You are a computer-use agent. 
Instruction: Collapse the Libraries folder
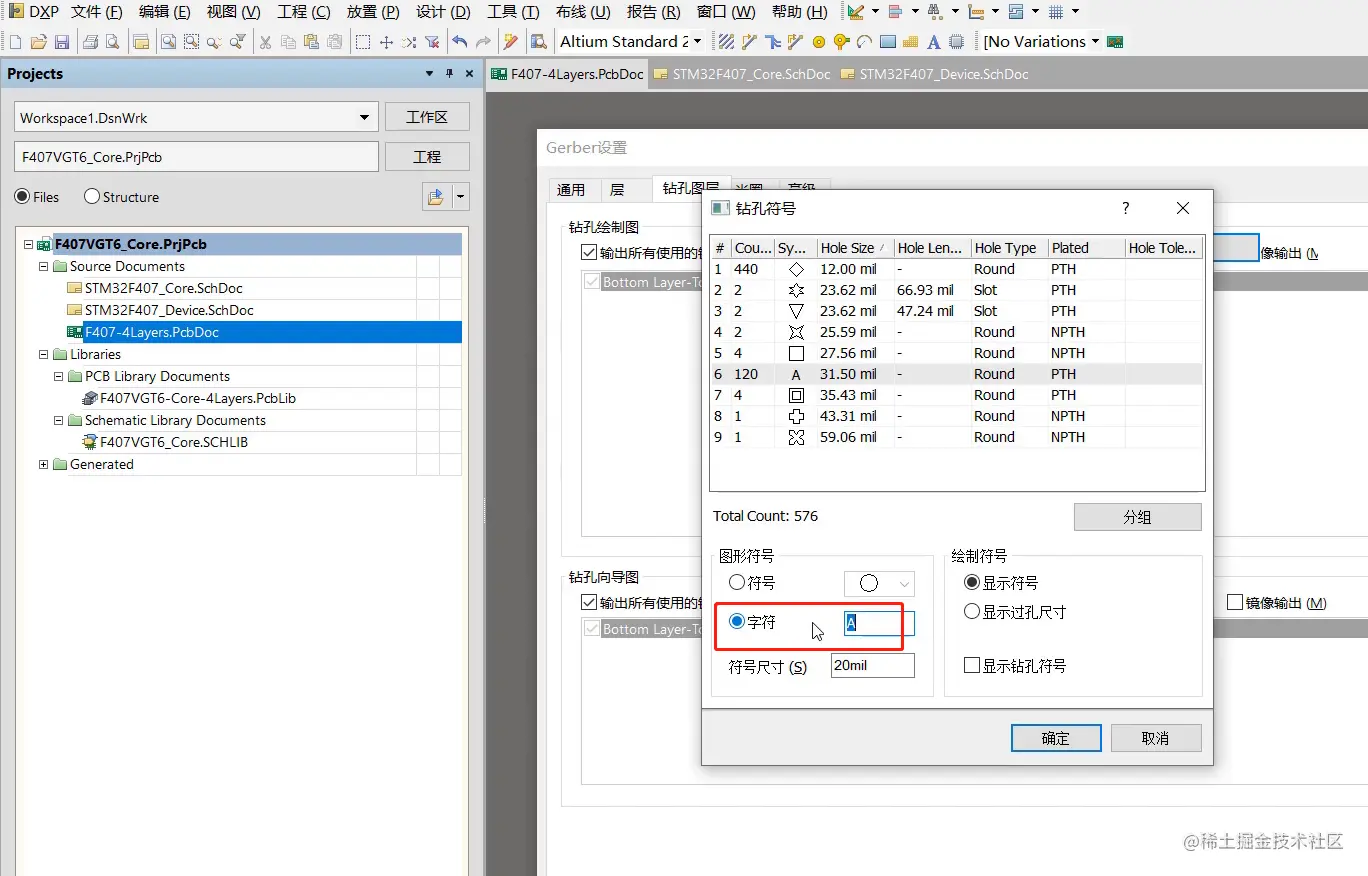[44, 355]
